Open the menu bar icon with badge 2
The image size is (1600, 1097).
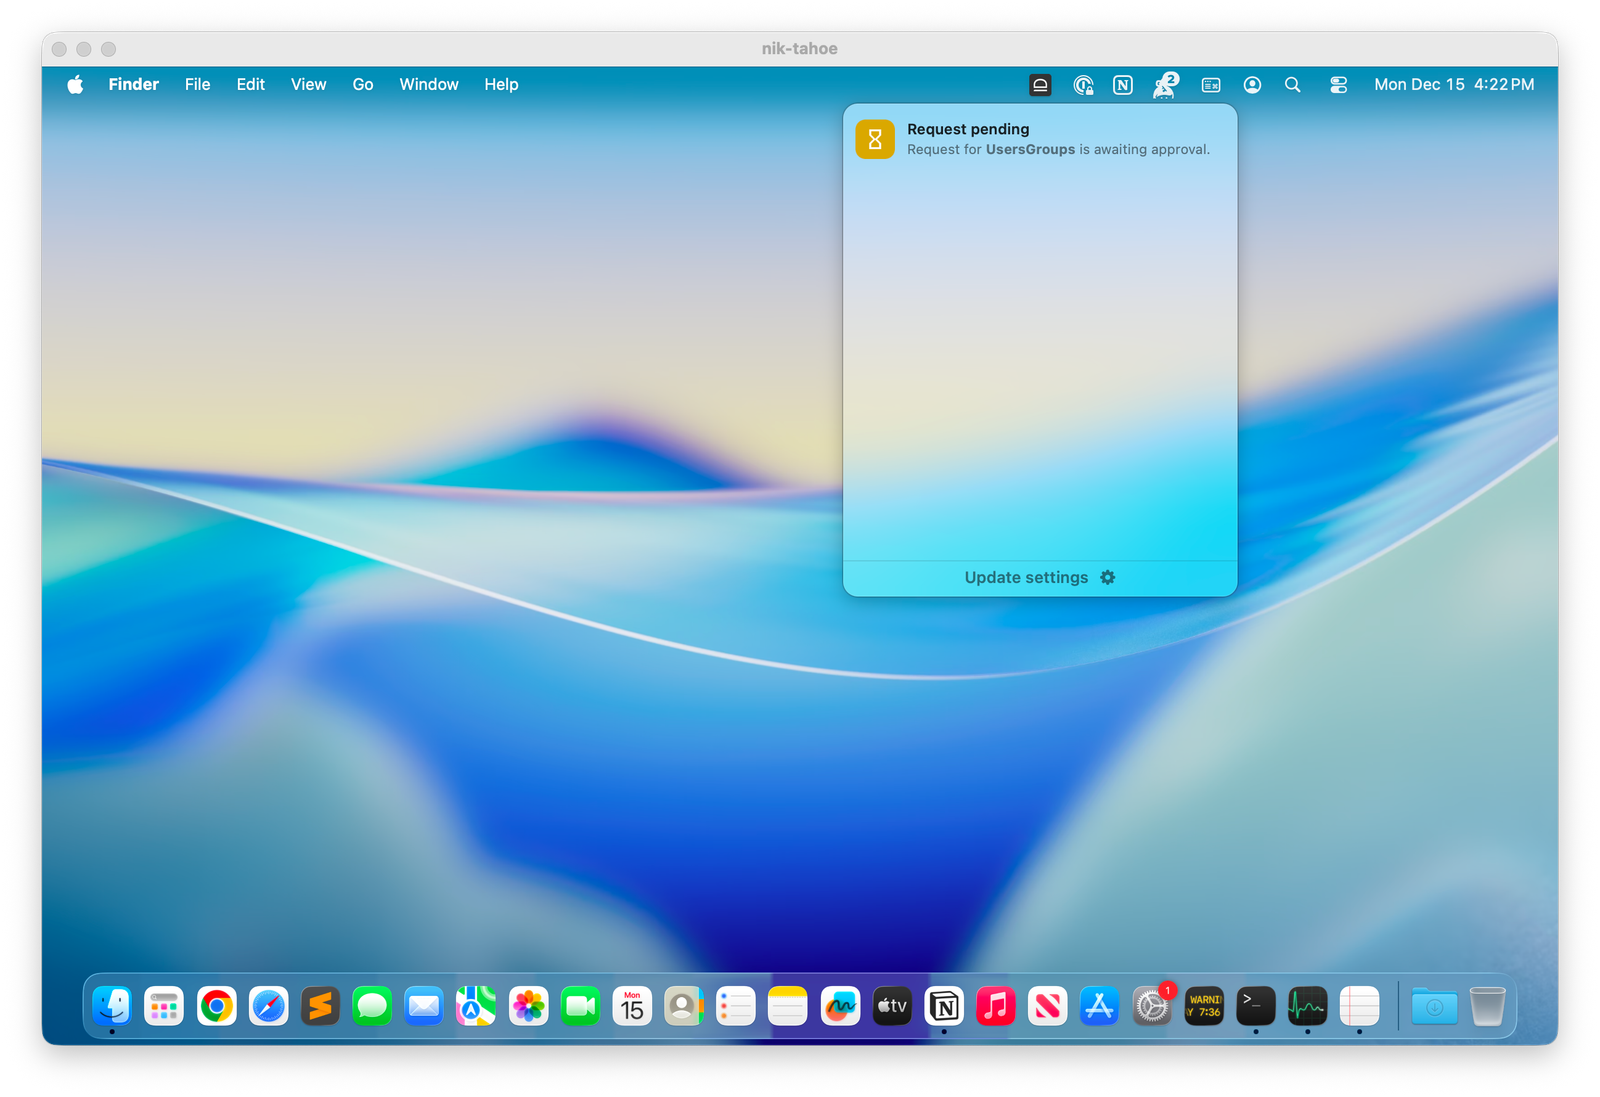[x=1165, y=85]
